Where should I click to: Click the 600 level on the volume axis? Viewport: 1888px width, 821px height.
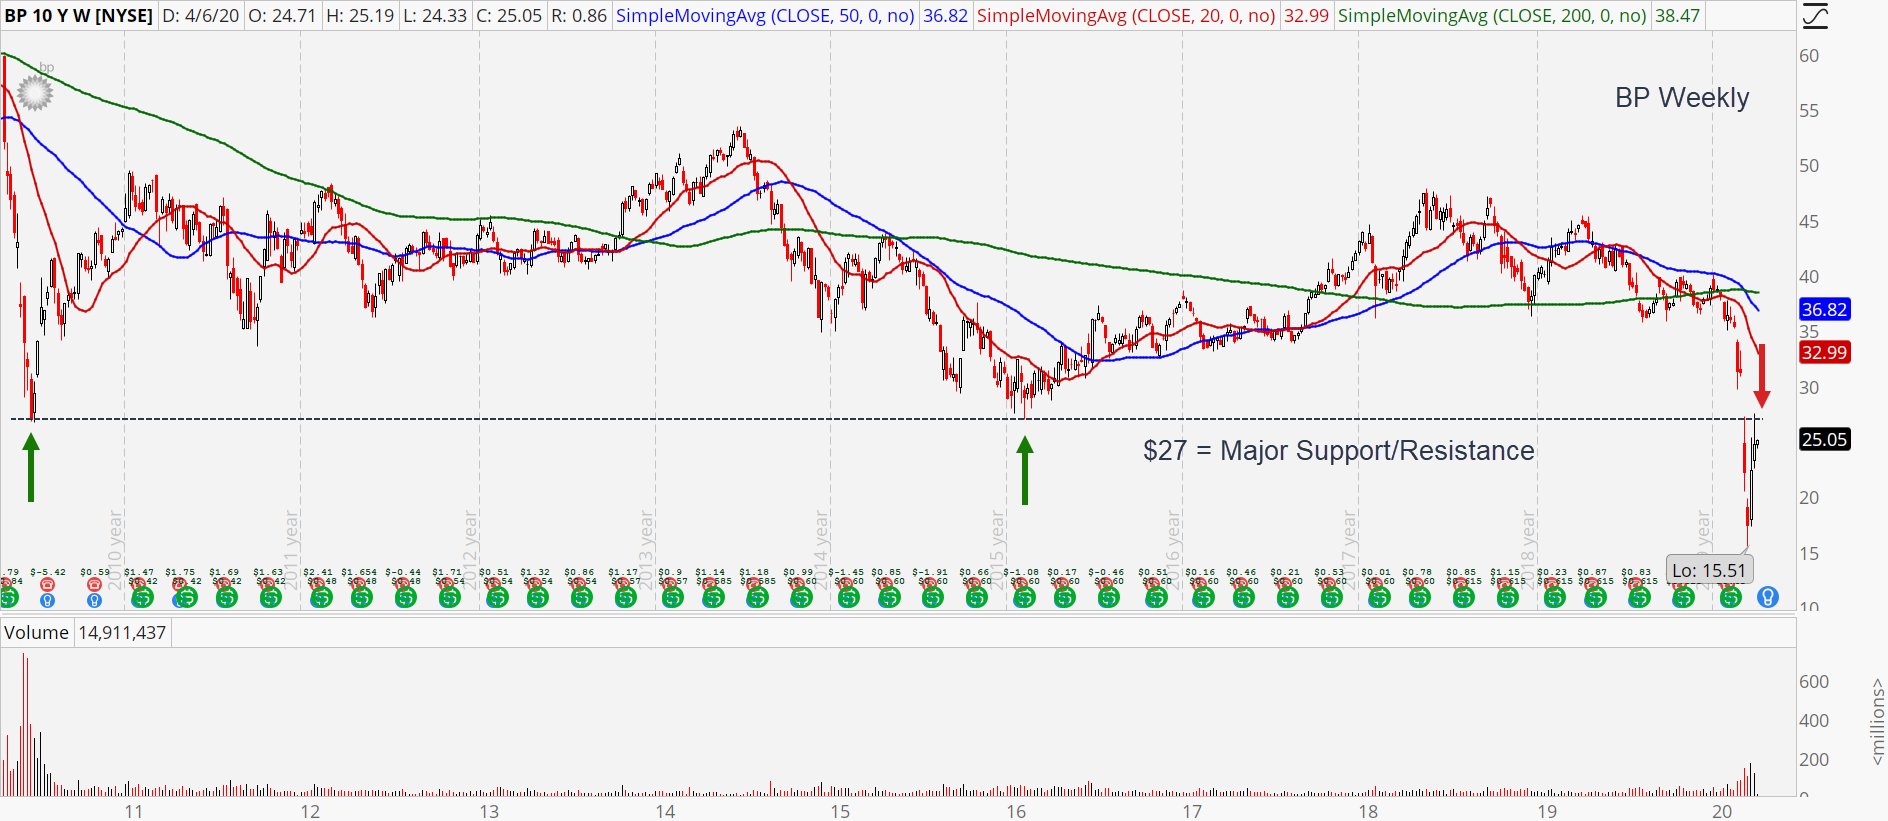[x=1814, y=682]
